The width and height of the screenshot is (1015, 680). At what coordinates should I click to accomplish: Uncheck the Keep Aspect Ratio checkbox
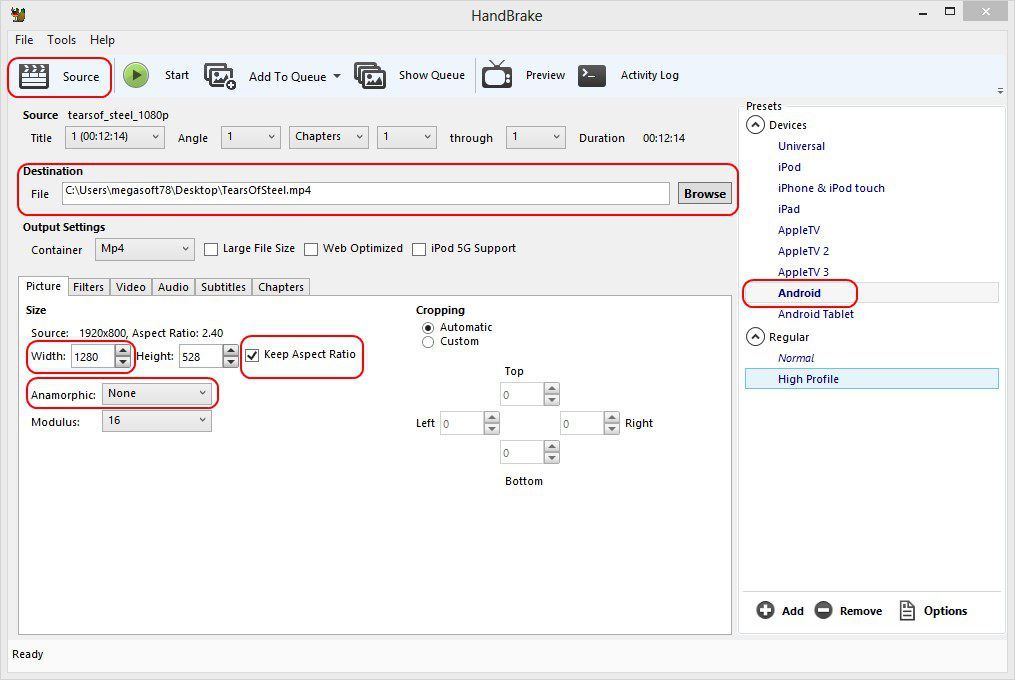[x=252, y=355]
